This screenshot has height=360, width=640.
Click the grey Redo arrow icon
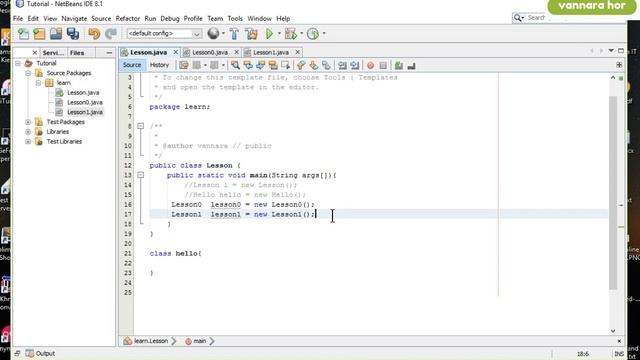click(x=111, y=33)
